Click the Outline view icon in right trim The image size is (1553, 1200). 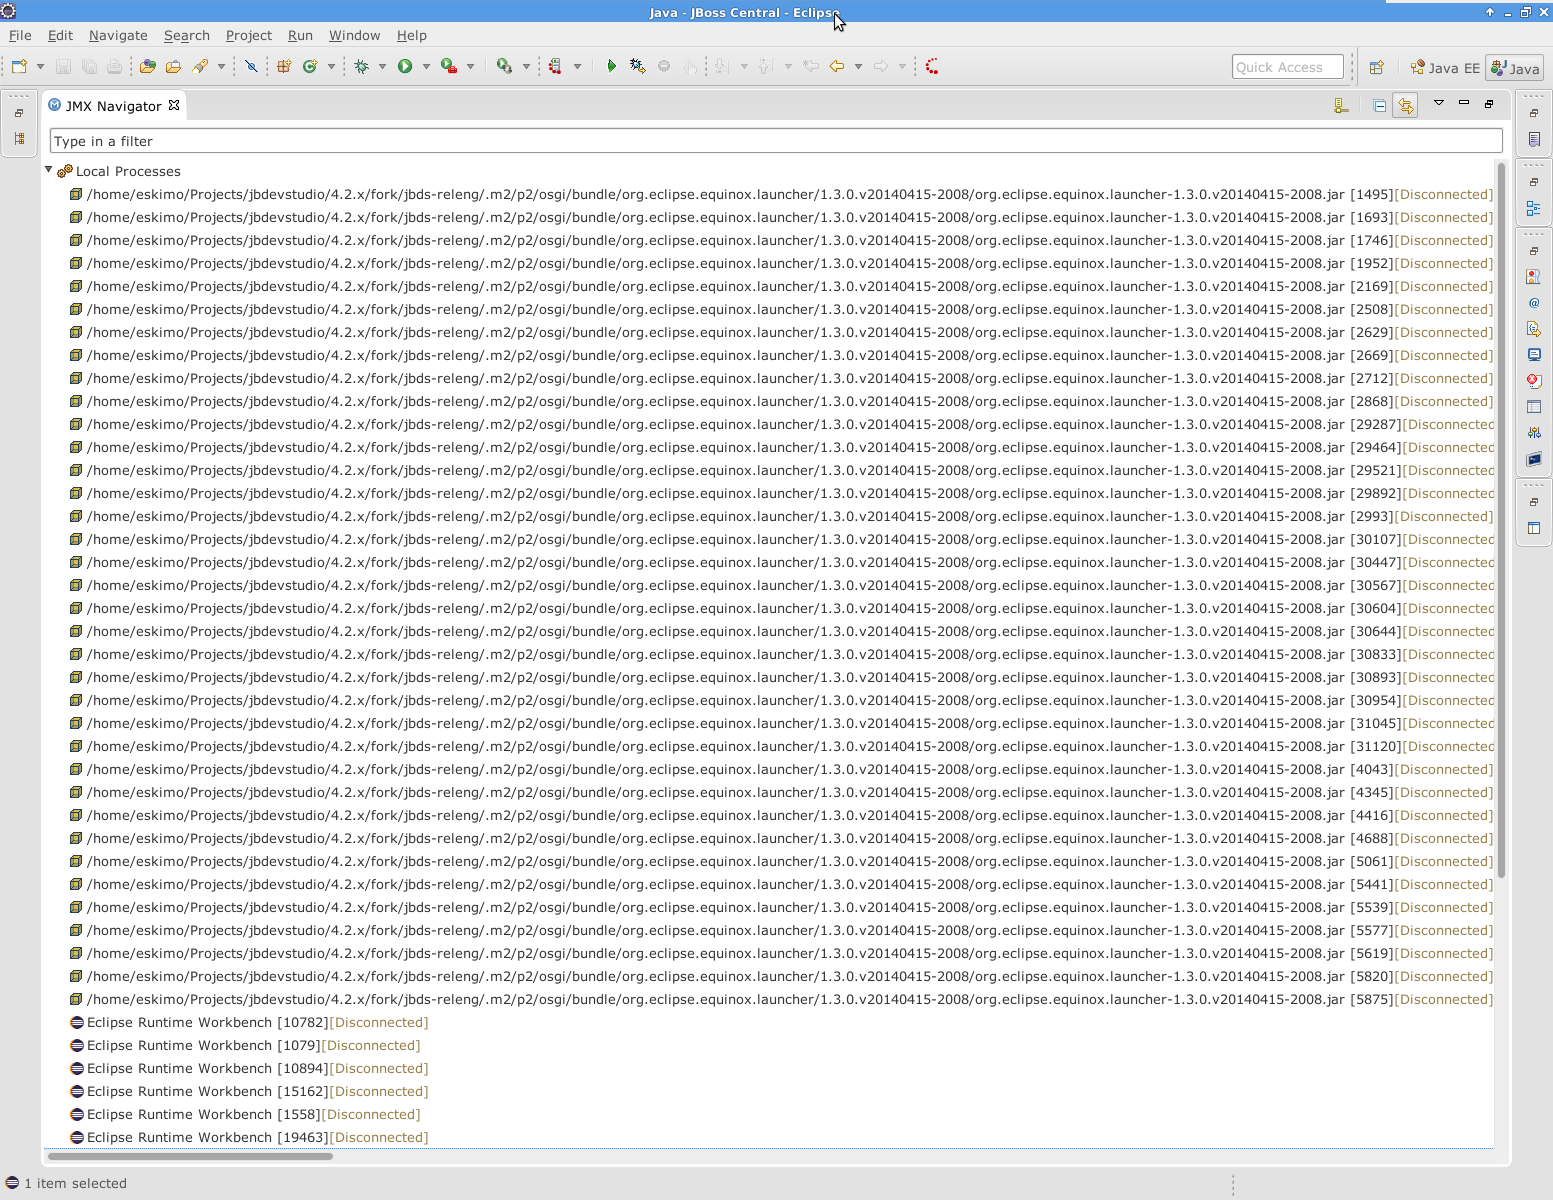point(1534,208)
